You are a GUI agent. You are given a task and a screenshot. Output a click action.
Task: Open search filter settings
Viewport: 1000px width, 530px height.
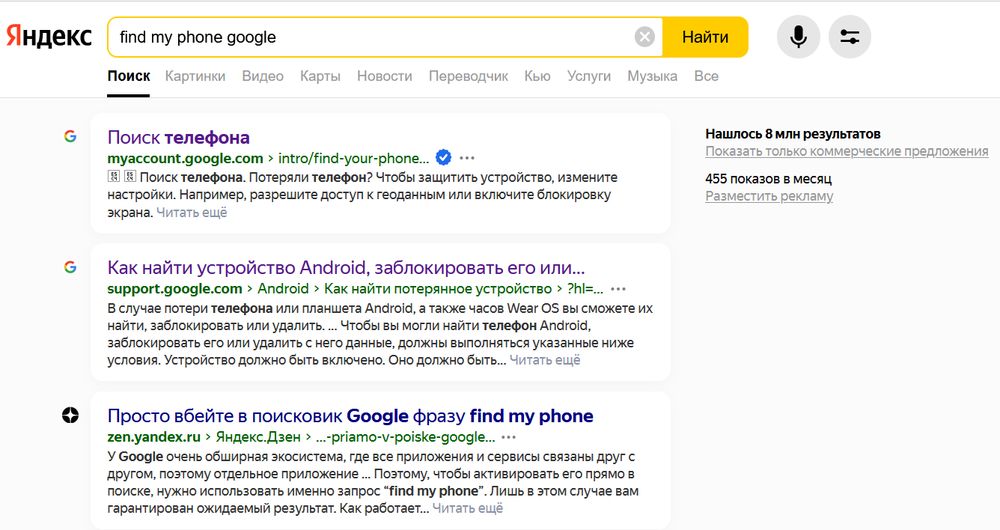(x=850, y=37)
